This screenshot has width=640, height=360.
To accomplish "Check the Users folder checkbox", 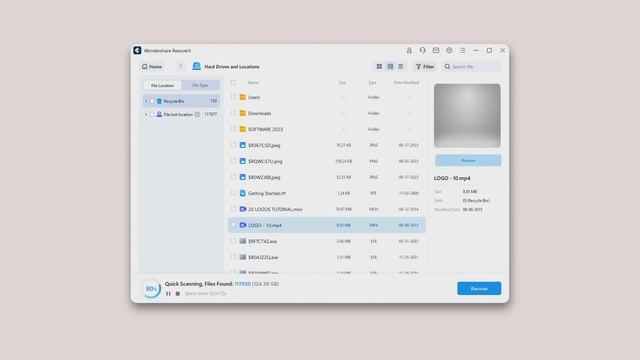I will click(x=233, y=97).
